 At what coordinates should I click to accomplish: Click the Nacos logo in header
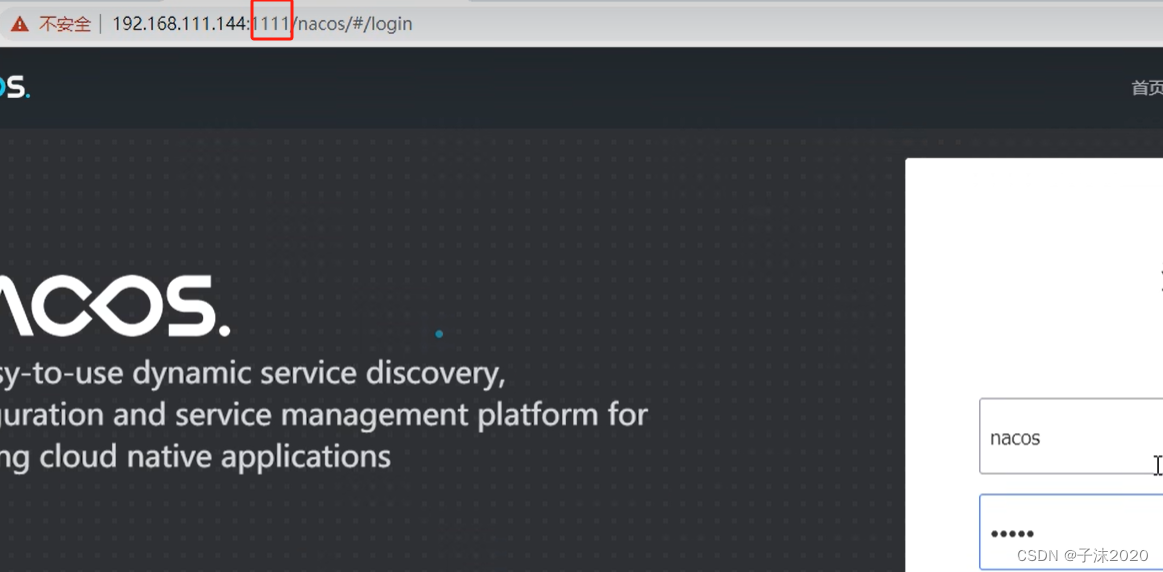click(14, 87)
